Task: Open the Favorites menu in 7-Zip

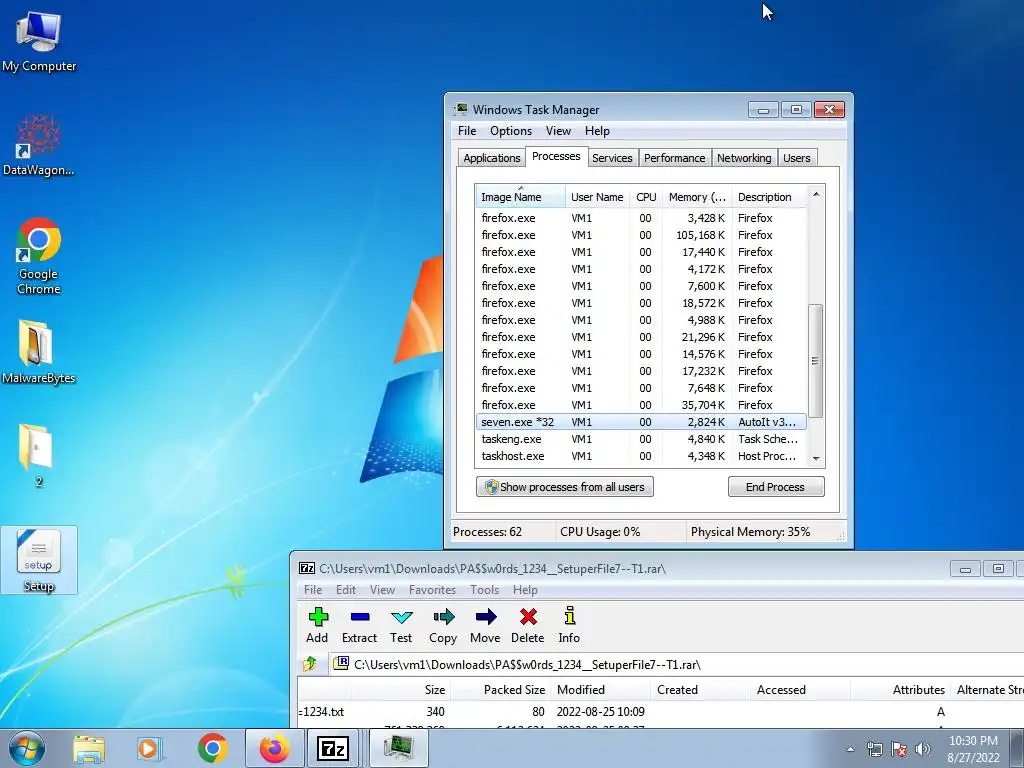Action: pyautogui.click(x=432, y=590)
